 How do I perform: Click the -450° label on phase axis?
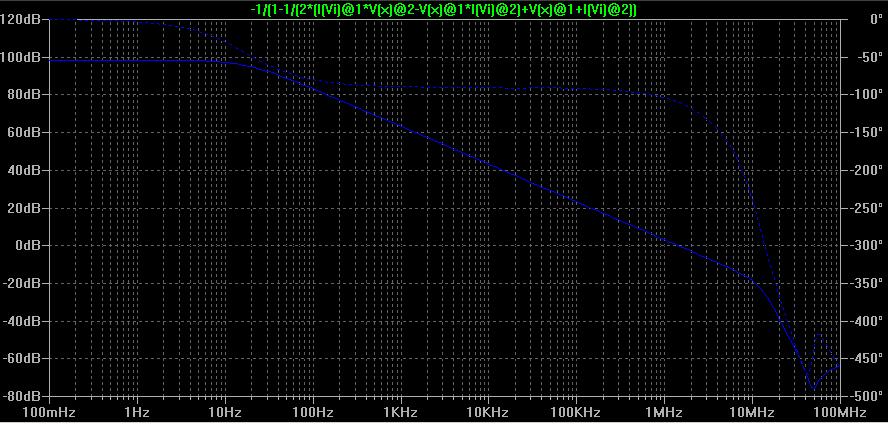(865, 359)
